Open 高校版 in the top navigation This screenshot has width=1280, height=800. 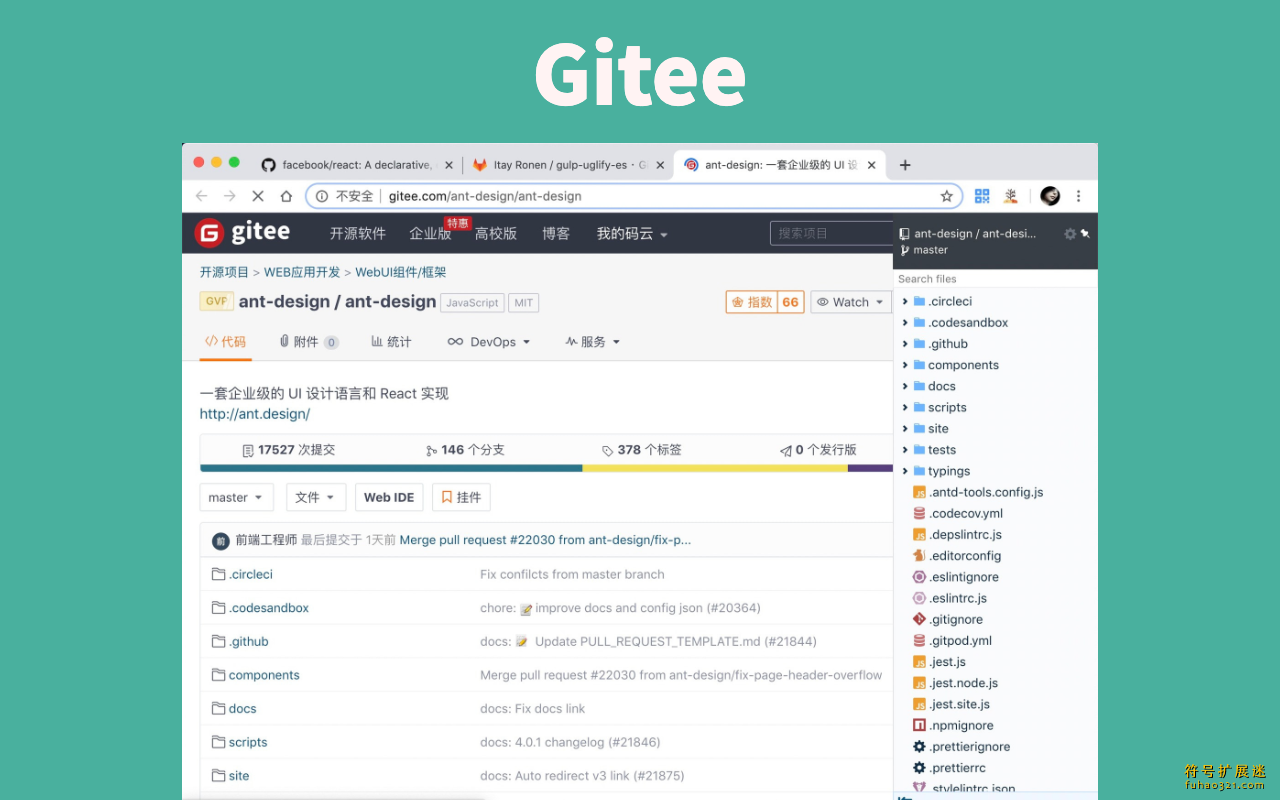(x=496, y=233)
